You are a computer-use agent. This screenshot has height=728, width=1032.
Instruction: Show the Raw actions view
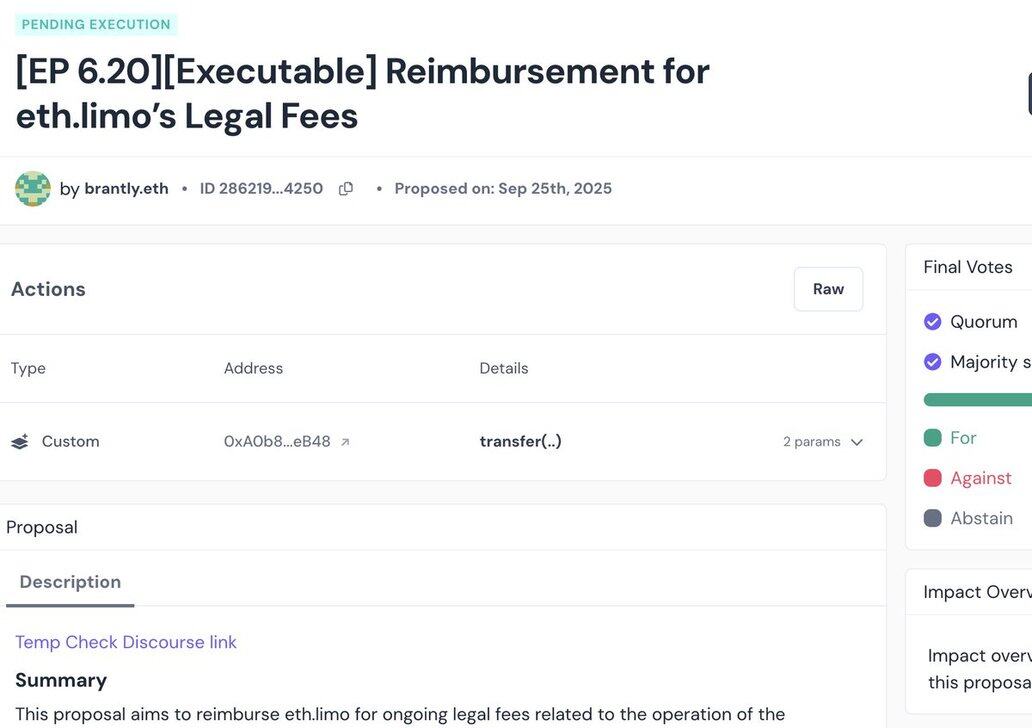point(828,289)
